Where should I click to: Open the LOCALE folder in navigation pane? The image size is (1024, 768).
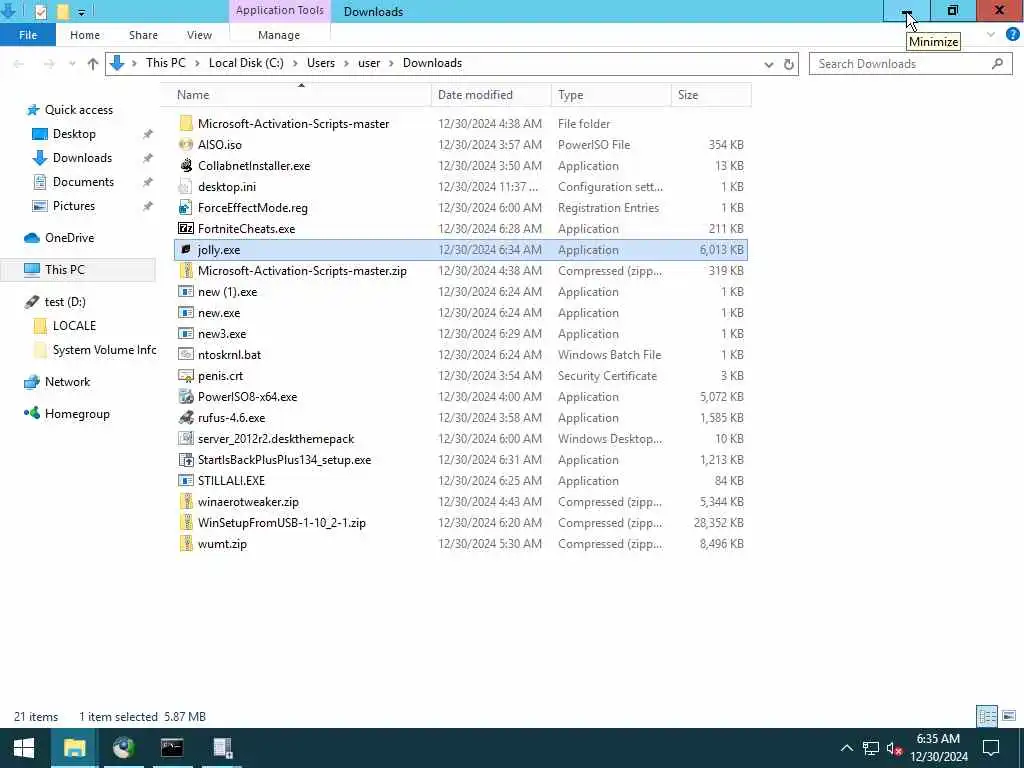tap(74, 326)
